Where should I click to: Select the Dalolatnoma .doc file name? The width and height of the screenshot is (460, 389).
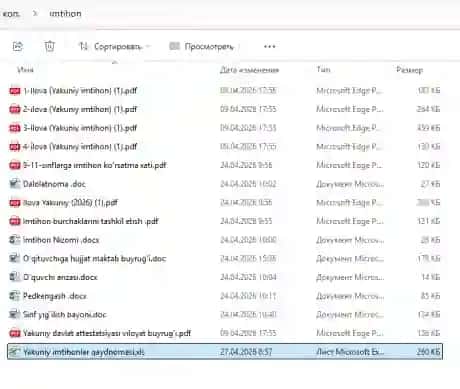tap(54, 184)
